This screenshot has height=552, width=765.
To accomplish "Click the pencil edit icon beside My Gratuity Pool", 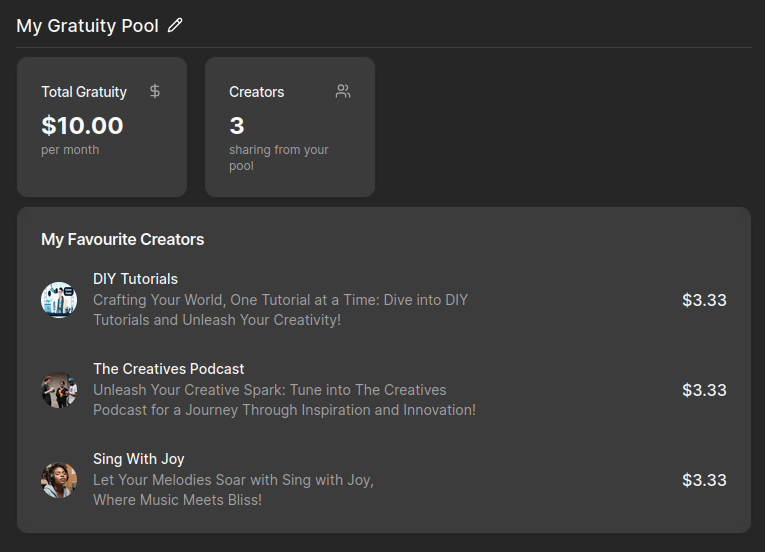I will click(176, 26).
